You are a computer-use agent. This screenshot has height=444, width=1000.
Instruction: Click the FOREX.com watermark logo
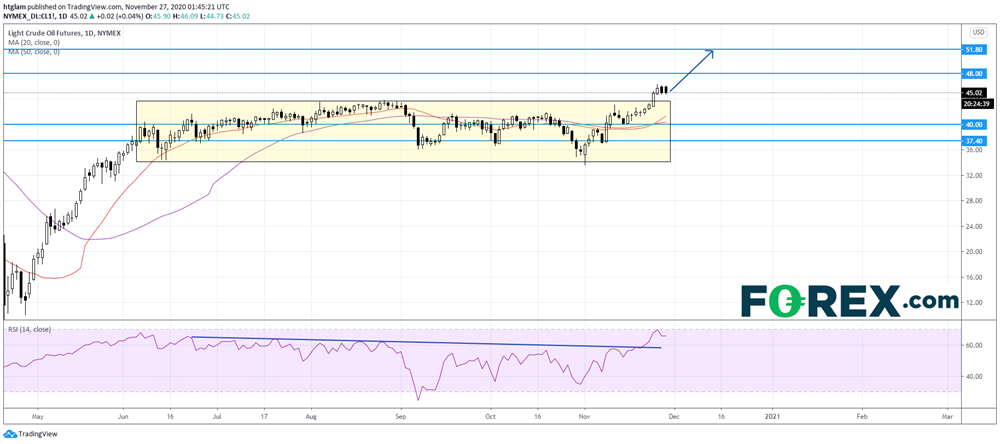click(849, 300)
